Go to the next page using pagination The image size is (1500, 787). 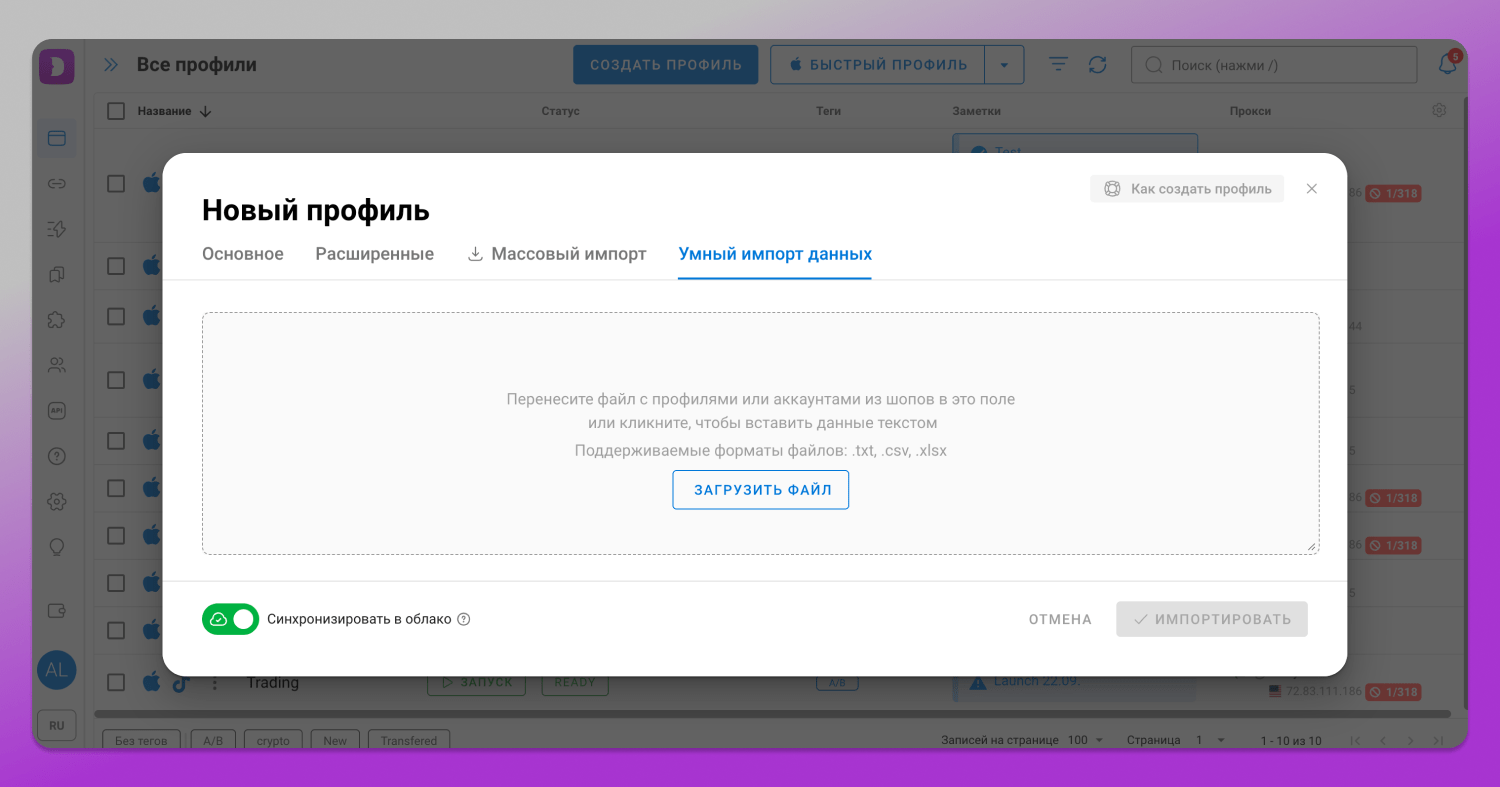point(1411,741)
